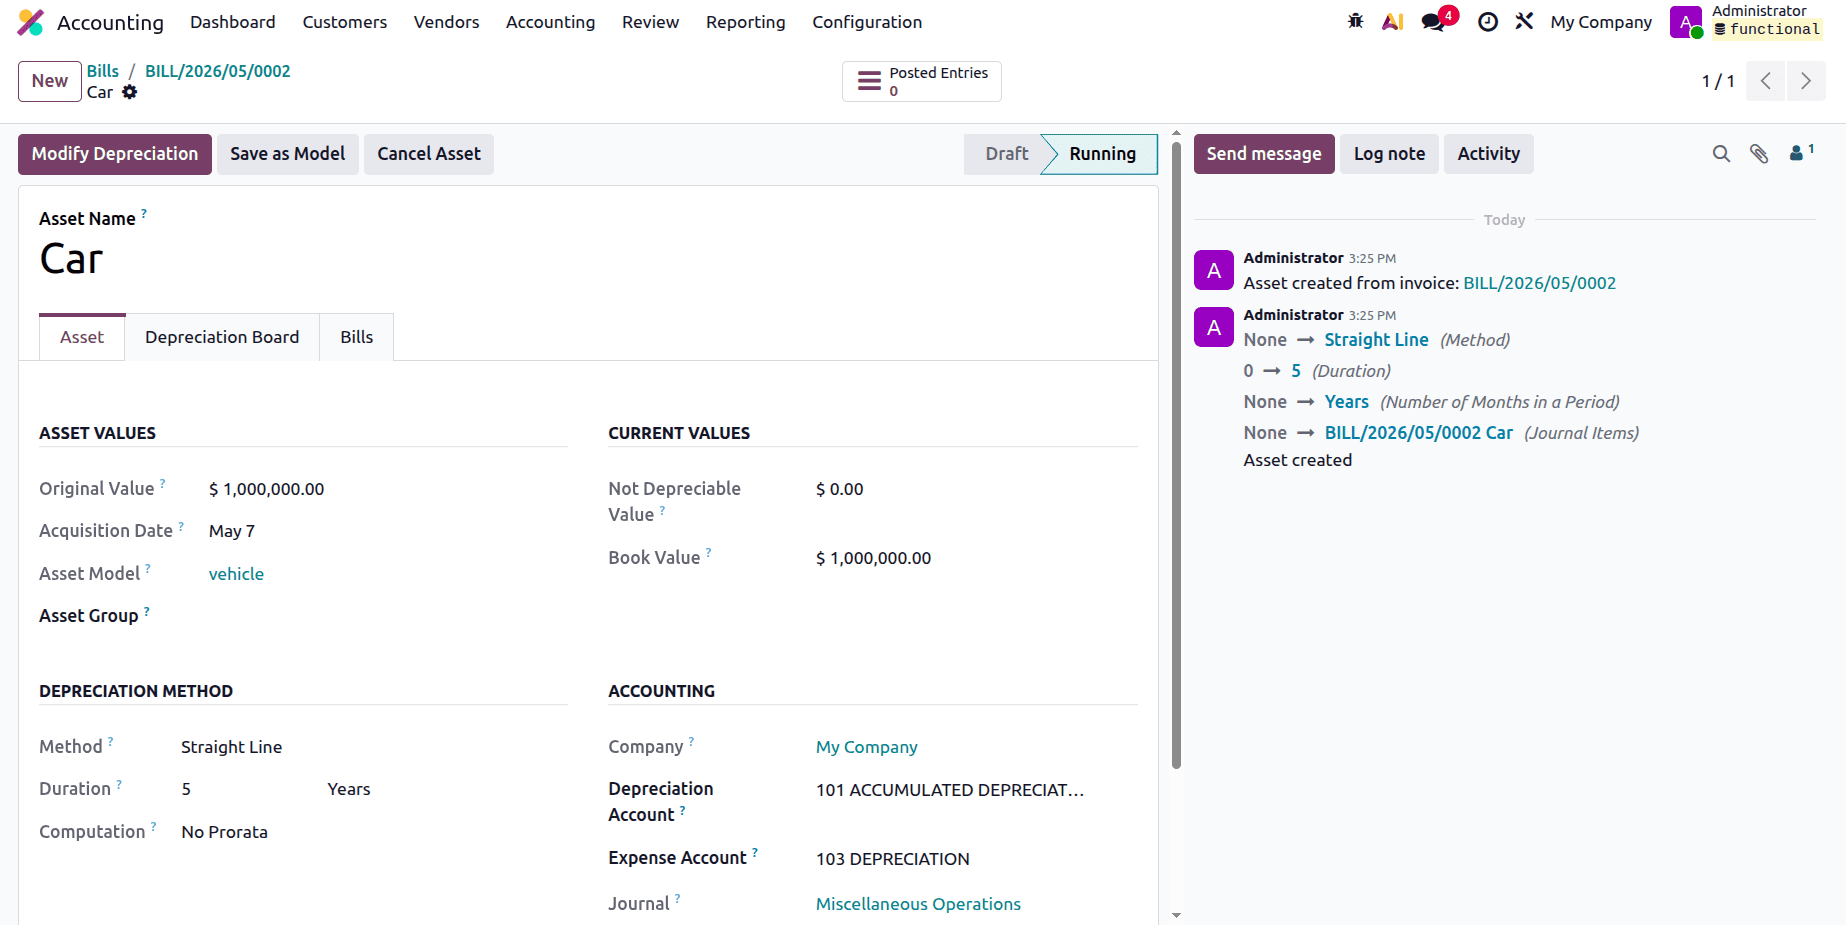Open the Vendors menu
Screen dimensions: 1846x925
coord(447,22)
